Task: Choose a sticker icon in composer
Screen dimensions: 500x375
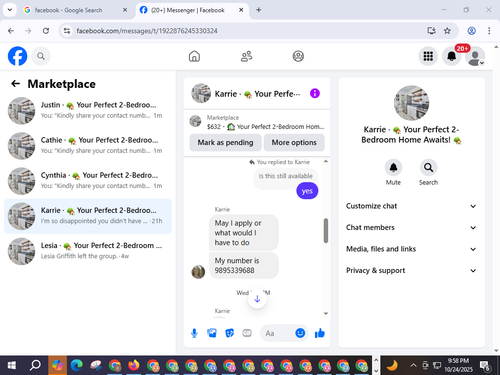Action: (x=230, y=333)
